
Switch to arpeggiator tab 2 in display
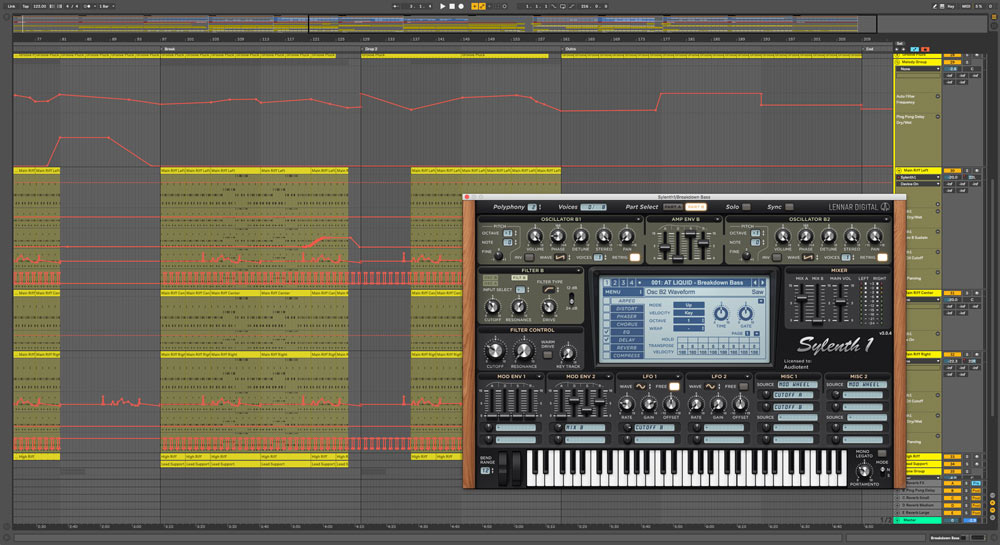(614, 283)
